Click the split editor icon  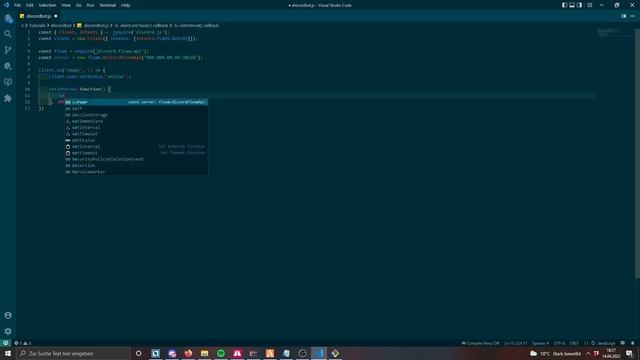[624, 16]
